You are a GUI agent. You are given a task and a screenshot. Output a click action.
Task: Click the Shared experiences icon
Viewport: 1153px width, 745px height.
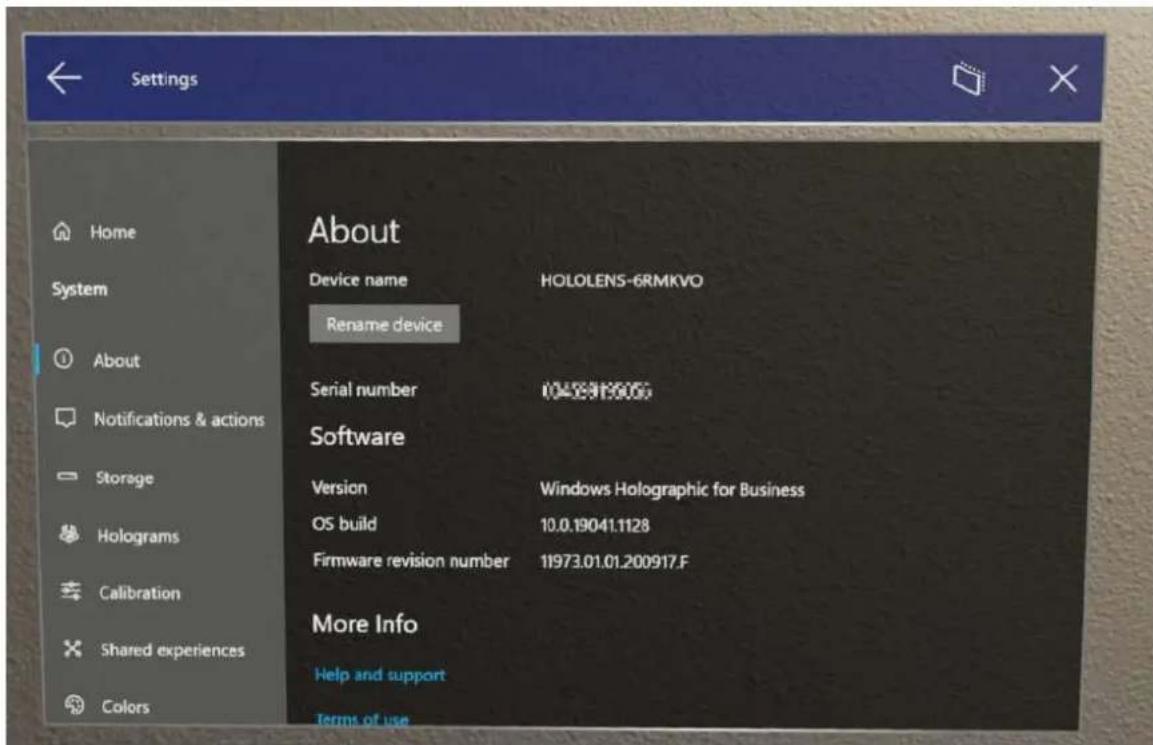coord(72,648)
